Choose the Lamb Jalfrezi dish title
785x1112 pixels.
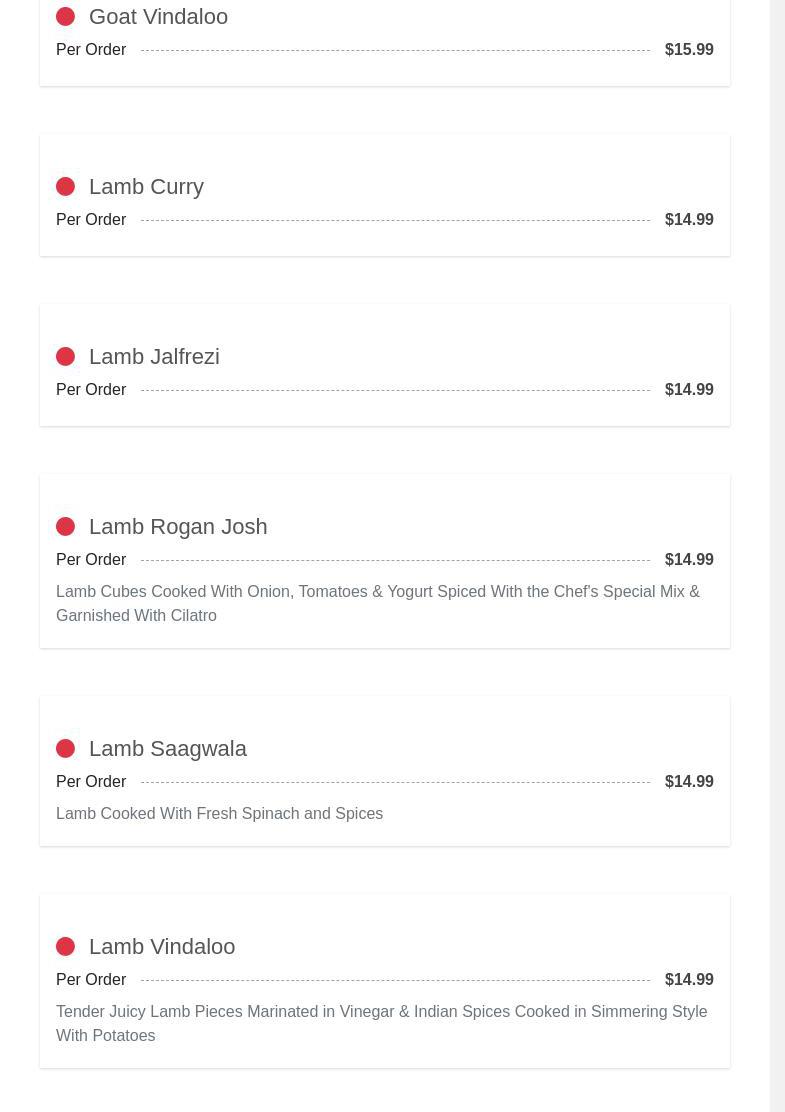tap(154, 357)
